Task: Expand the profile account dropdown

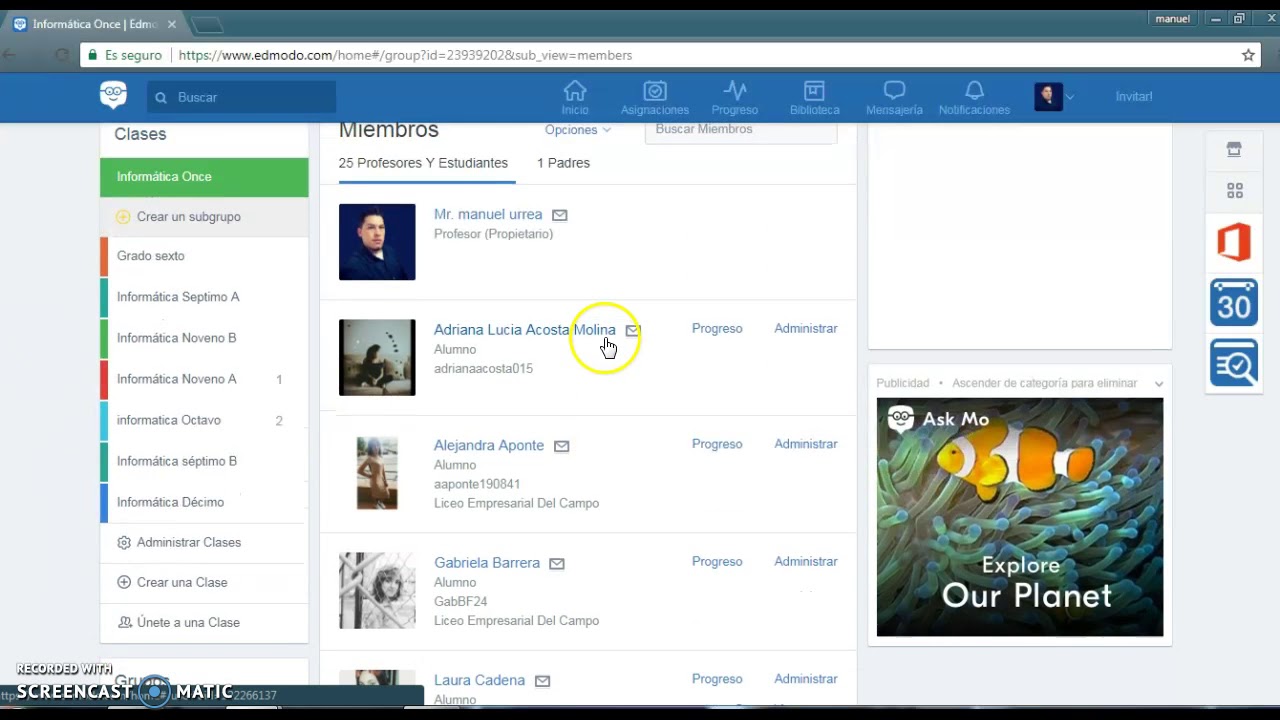Action: pos(1069,96)
